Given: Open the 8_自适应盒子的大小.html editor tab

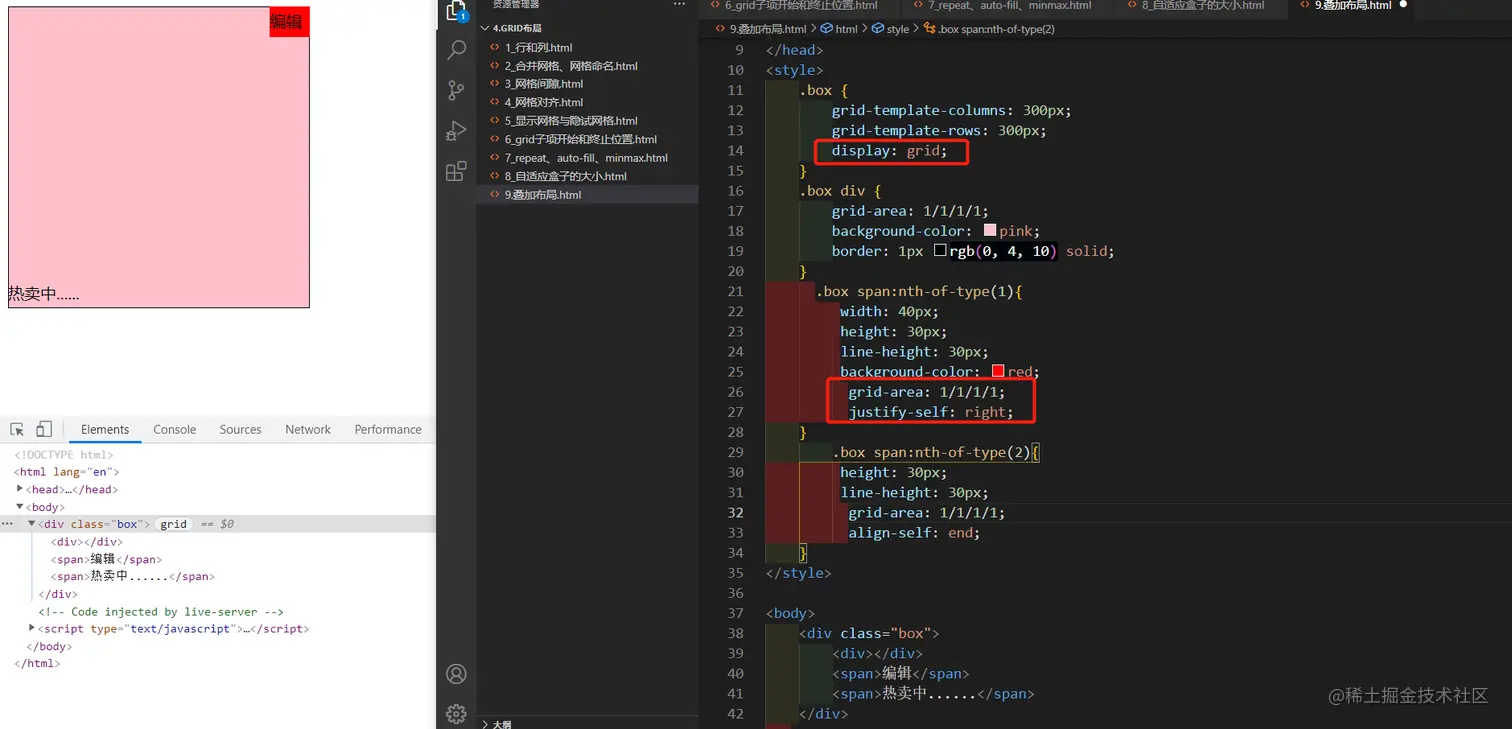Looking at the screenshot, I should (1201, 6).
